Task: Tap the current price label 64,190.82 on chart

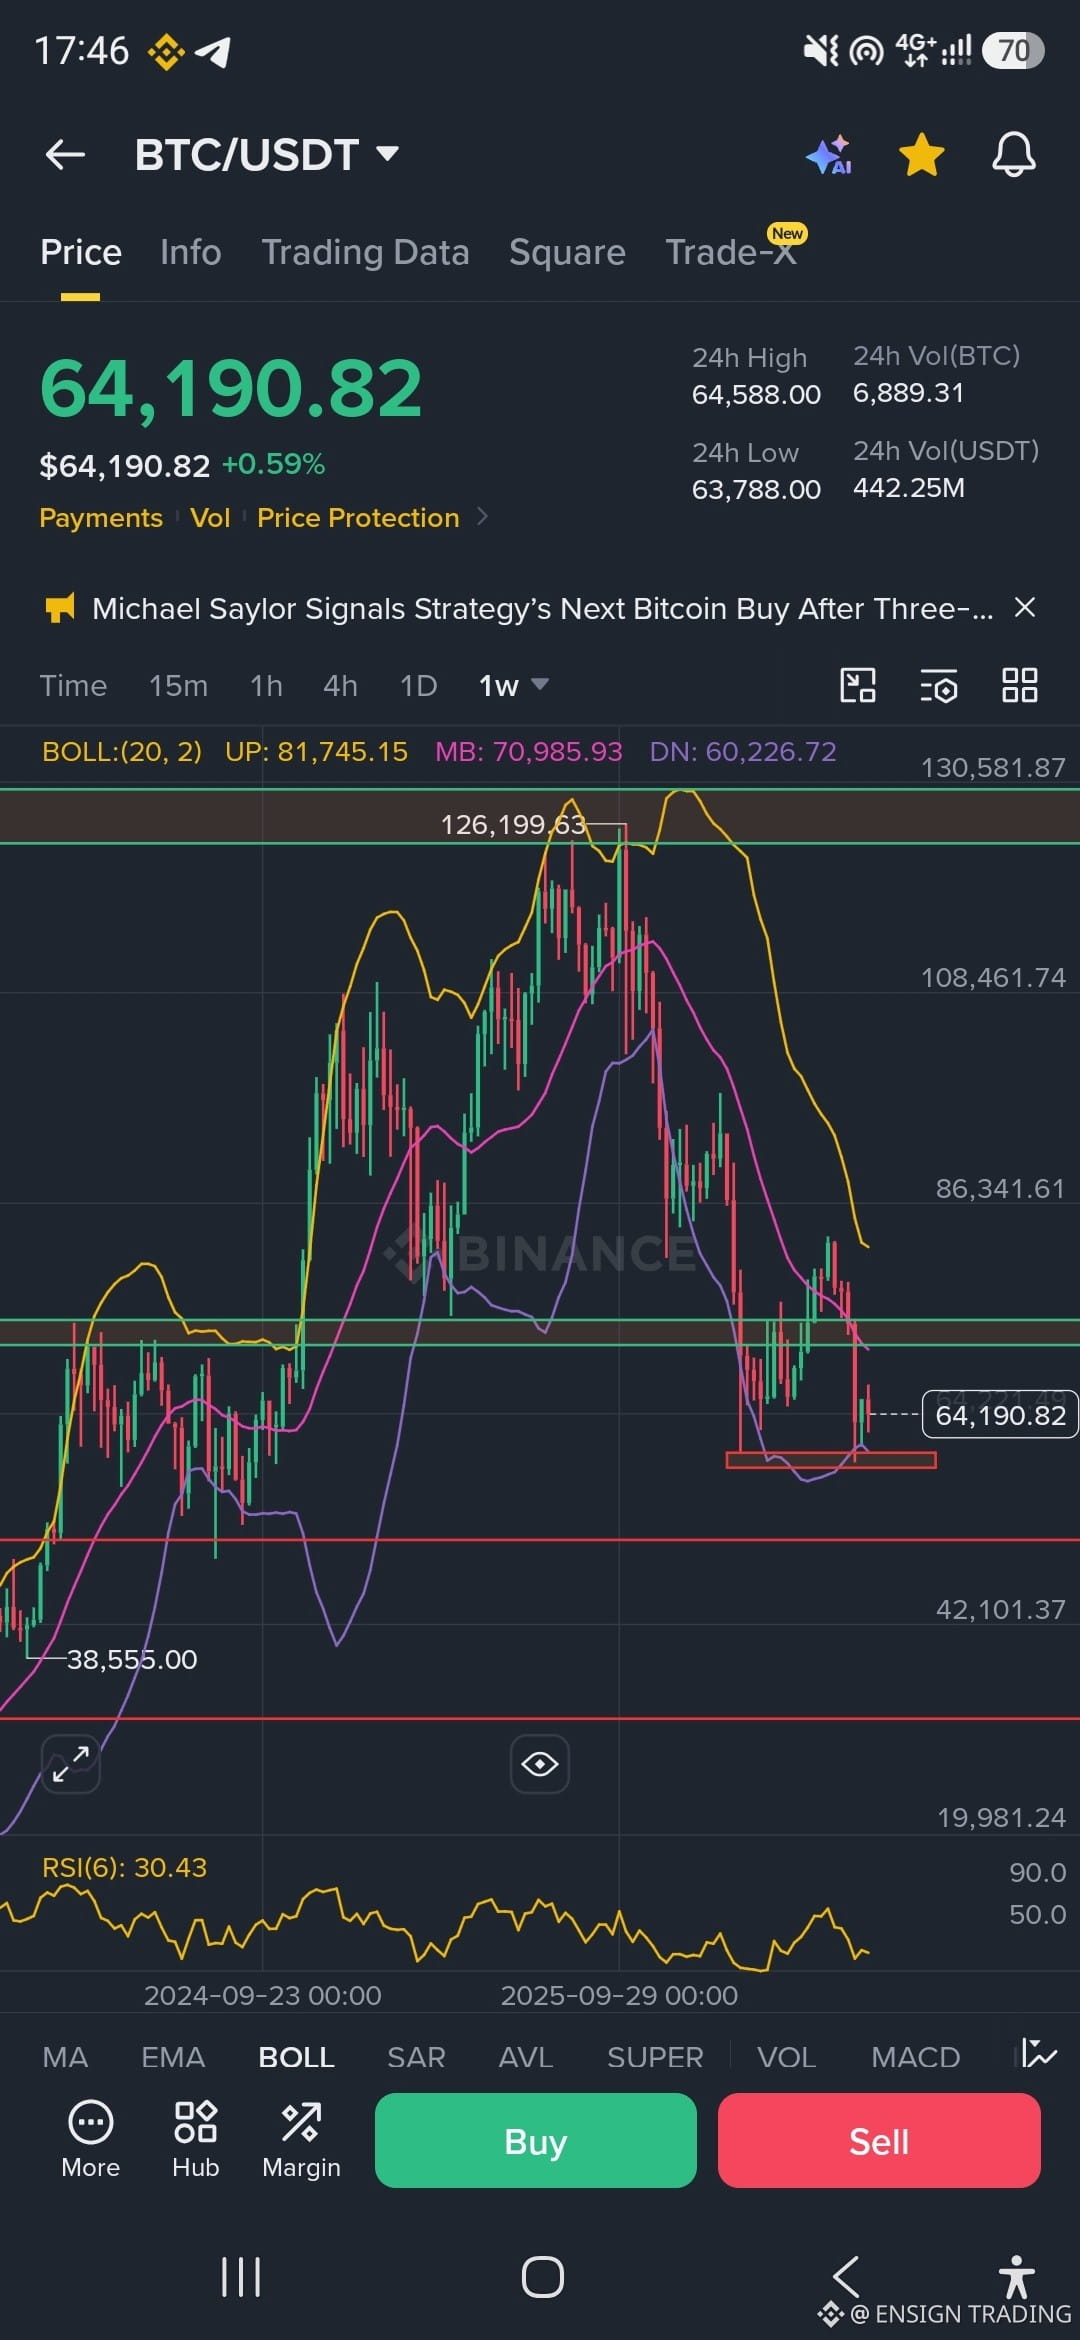Action: (x=1000, y=1415)
